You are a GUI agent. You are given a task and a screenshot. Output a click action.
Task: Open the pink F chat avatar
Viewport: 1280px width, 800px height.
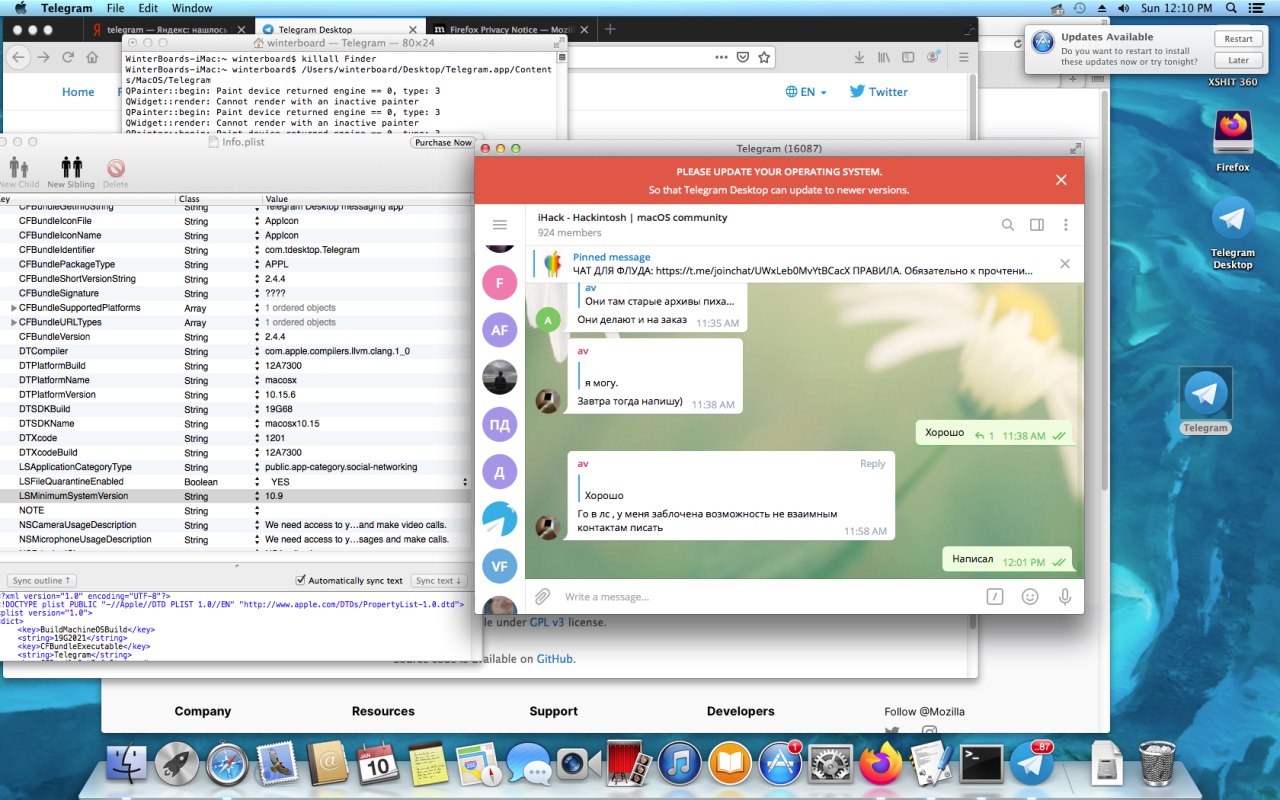tap(500, 283)
